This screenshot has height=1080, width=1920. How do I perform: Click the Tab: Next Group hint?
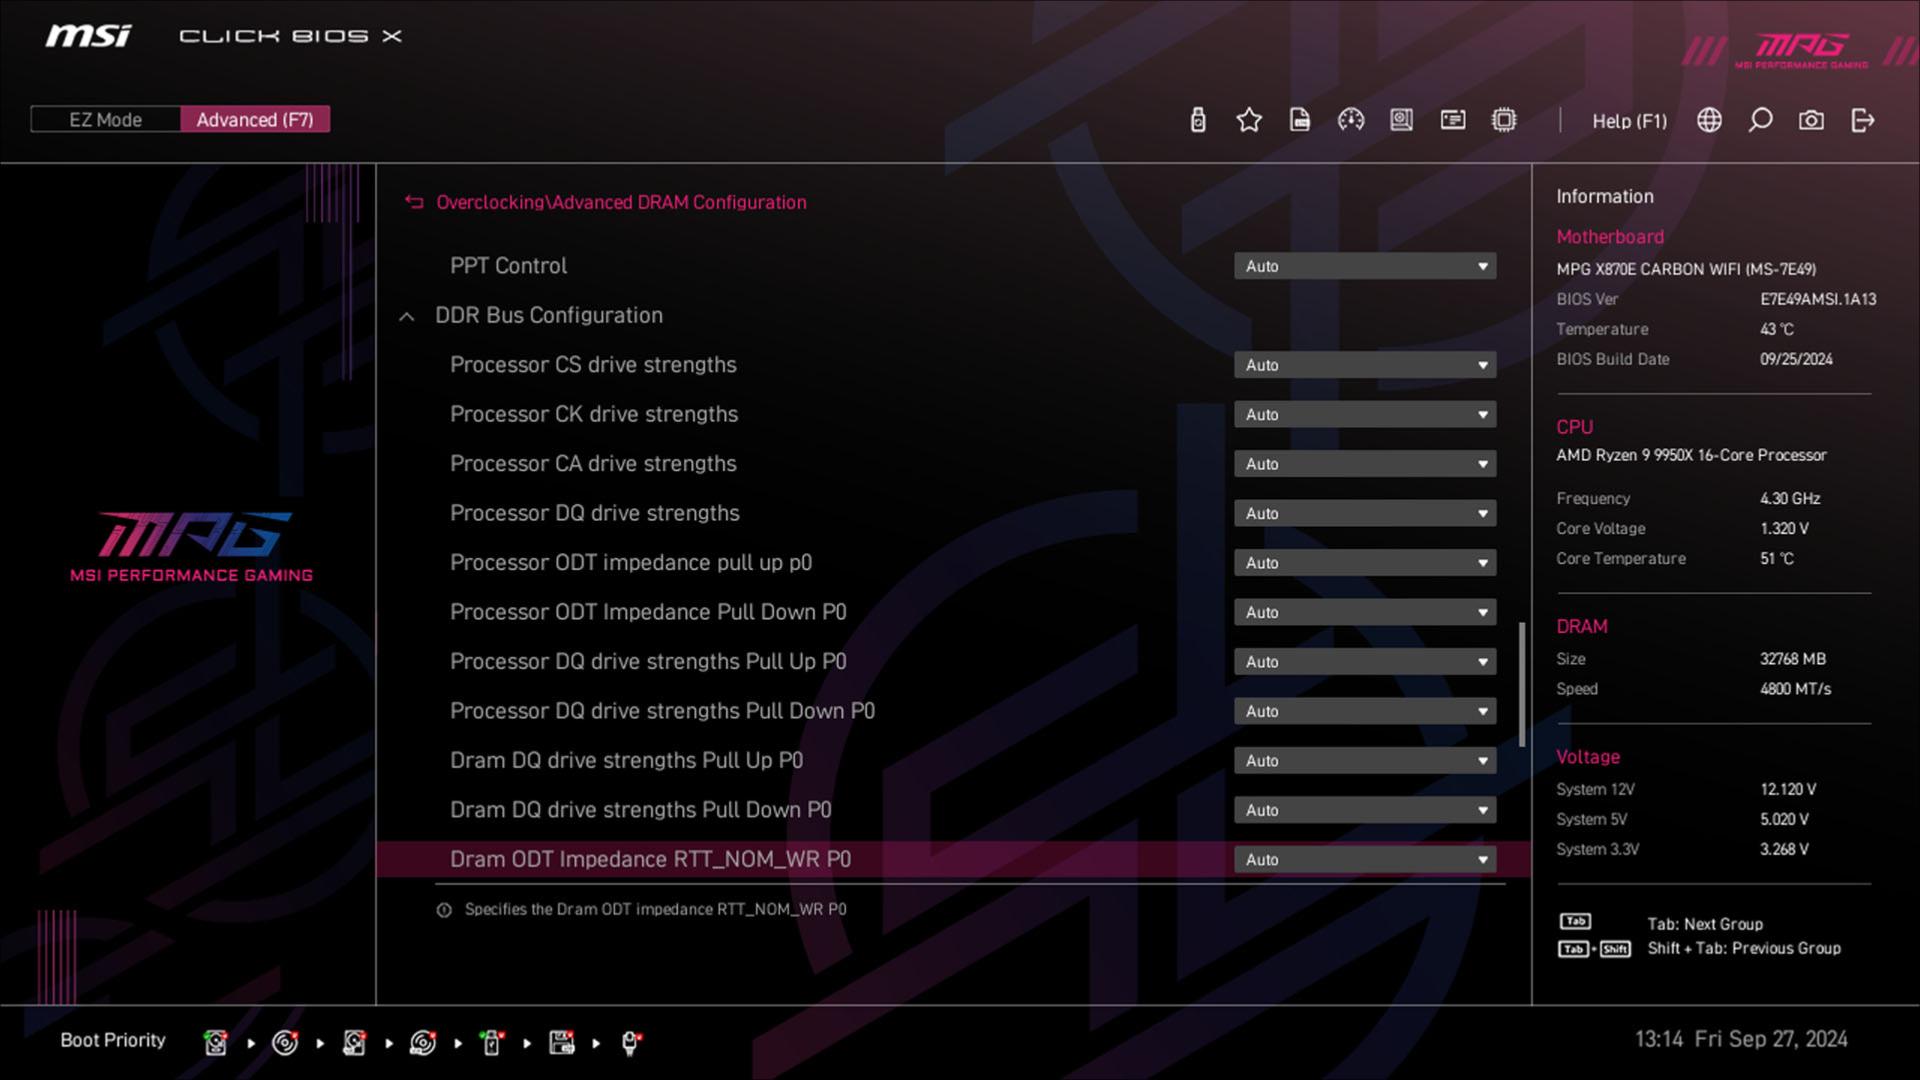point(1705,924)
